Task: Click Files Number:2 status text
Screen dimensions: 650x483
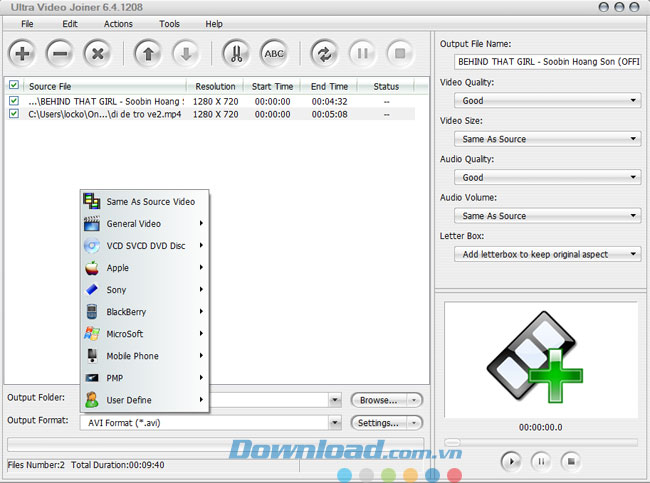Action: 36,465
